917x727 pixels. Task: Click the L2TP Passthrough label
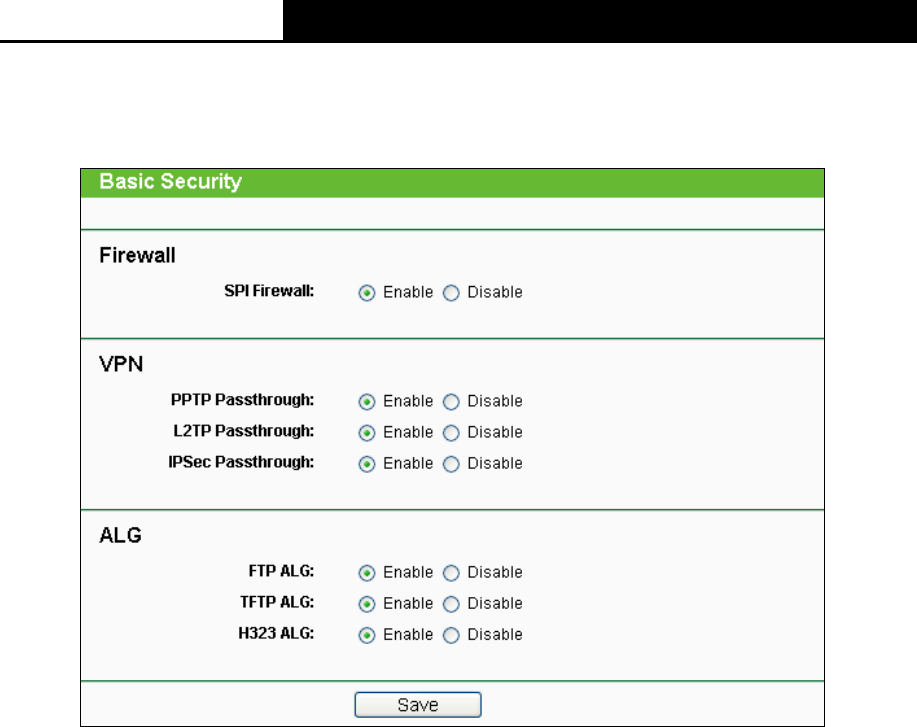pos(243,431)
